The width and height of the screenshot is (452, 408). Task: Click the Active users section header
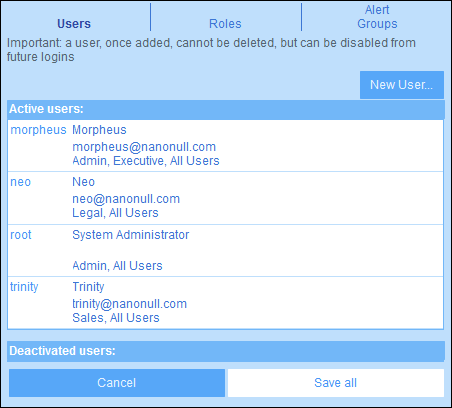(x=226, y=109)
